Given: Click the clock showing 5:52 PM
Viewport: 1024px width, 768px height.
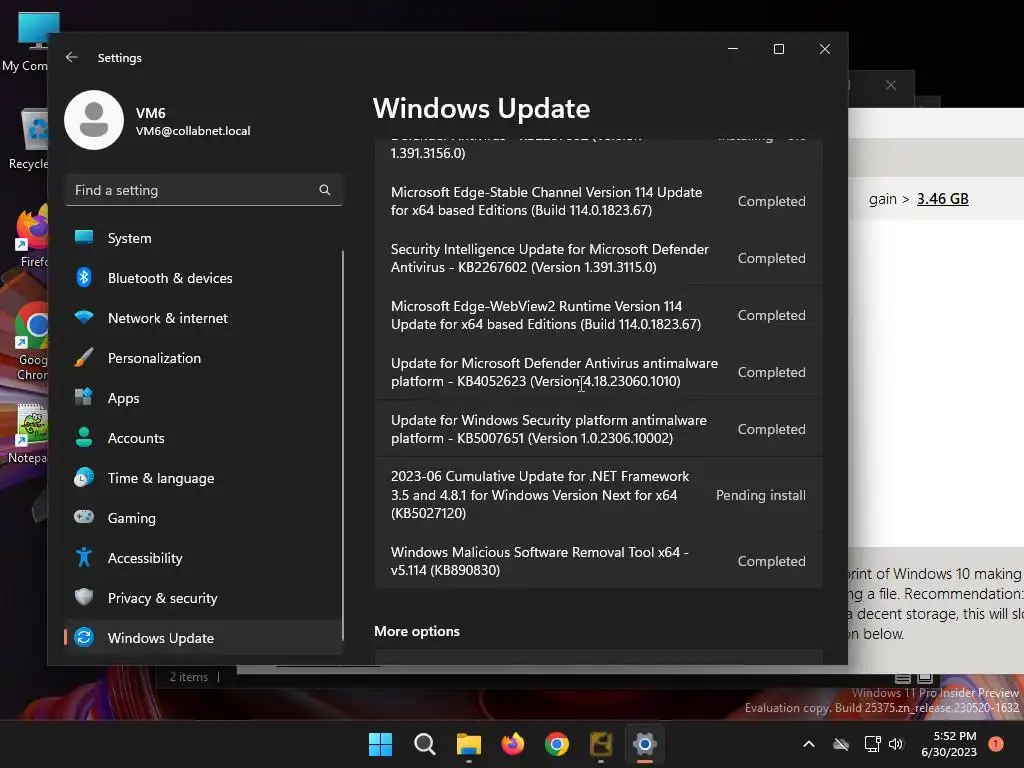Looking at the screenshot, I should pyautogui.click(x=954, y=736).
